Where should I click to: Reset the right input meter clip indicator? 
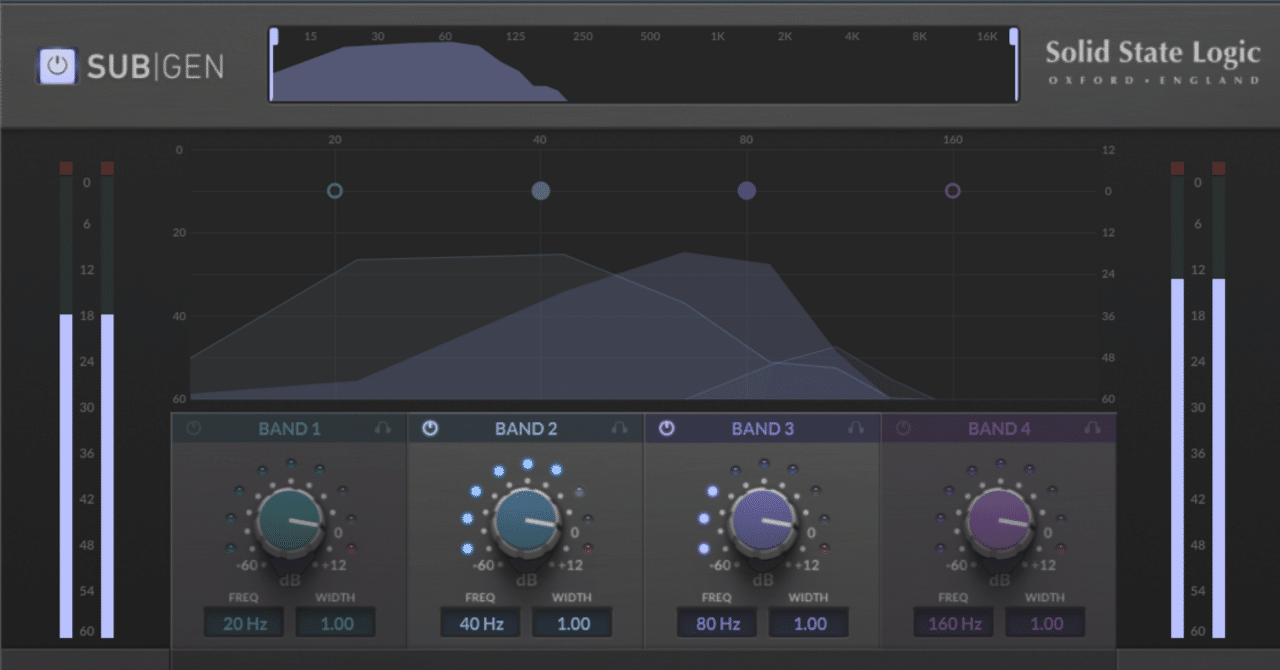[x=107, y=168]
